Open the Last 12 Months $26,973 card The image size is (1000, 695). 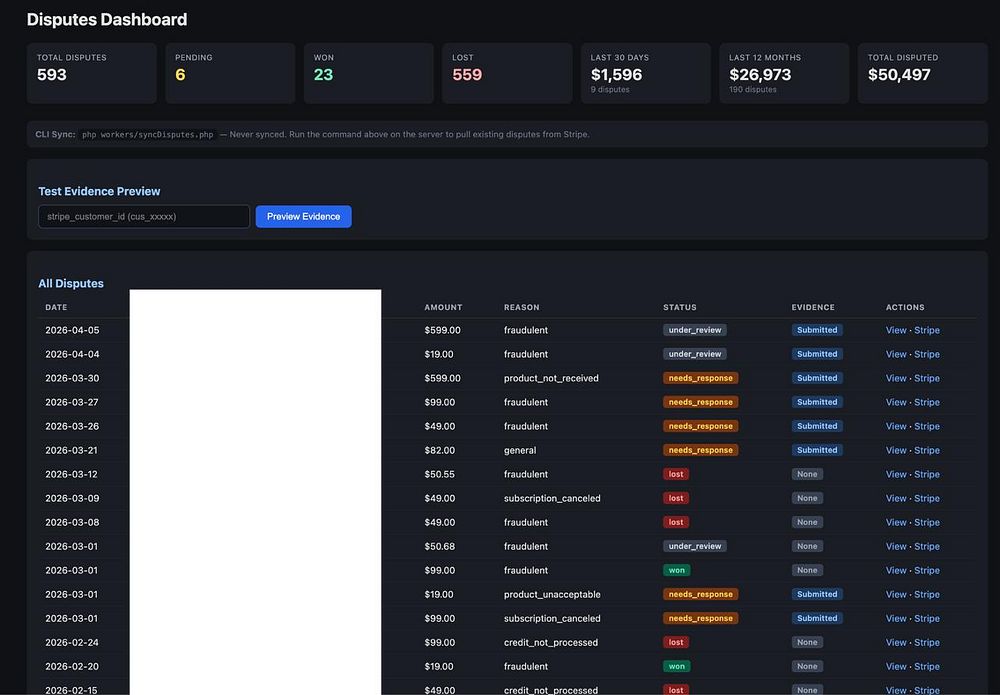[x=784, y=73]
